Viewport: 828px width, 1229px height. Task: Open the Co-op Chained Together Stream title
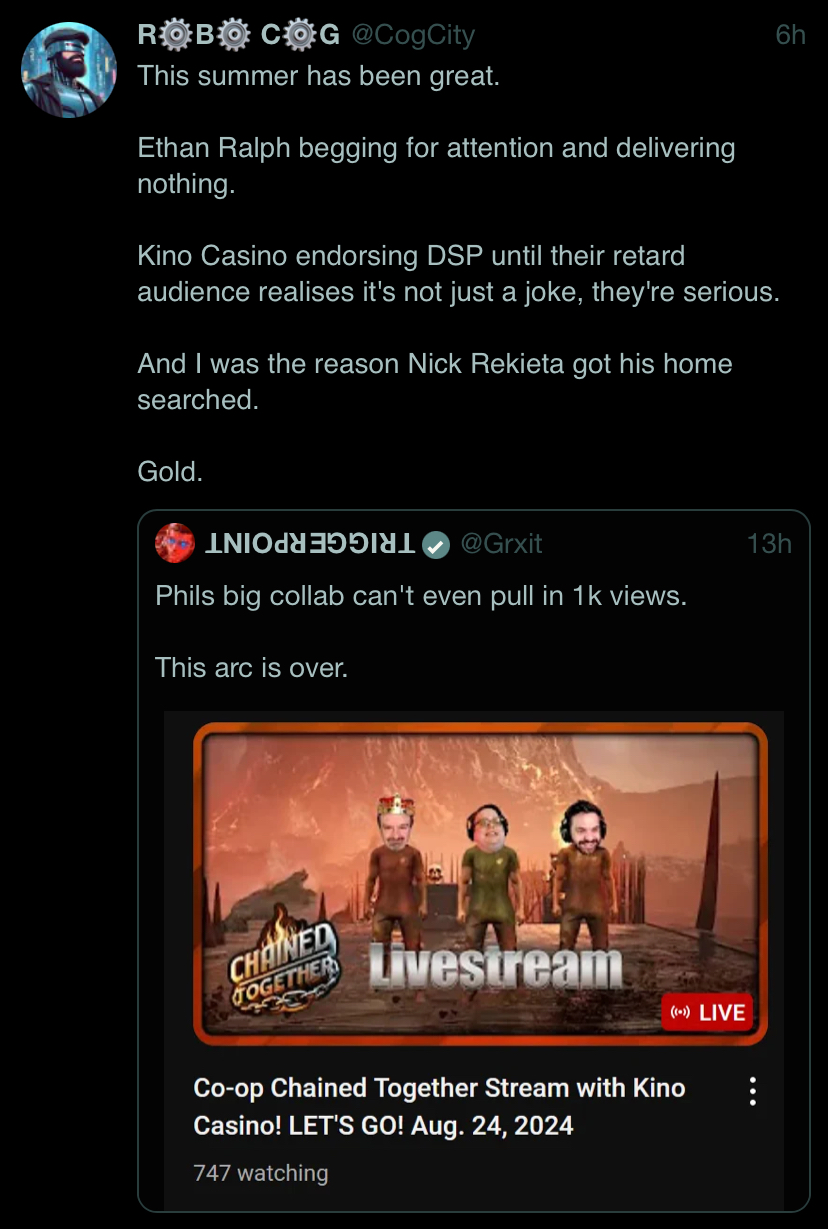click(x=440, y=1106)
